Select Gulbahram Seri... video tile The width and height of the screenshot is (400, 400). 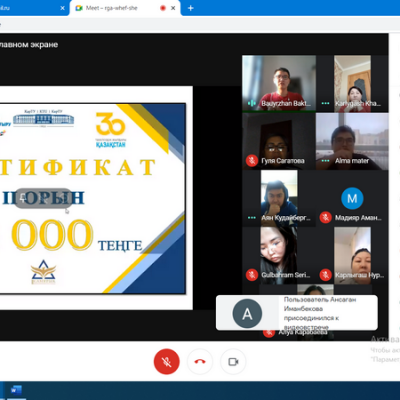[x=279, y=256]
